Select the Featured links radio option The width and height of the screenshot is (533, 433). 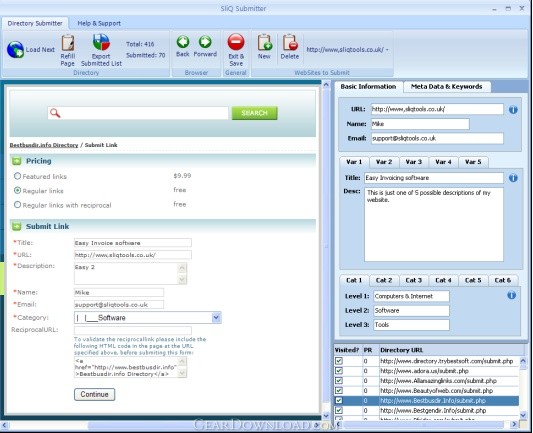17,176
